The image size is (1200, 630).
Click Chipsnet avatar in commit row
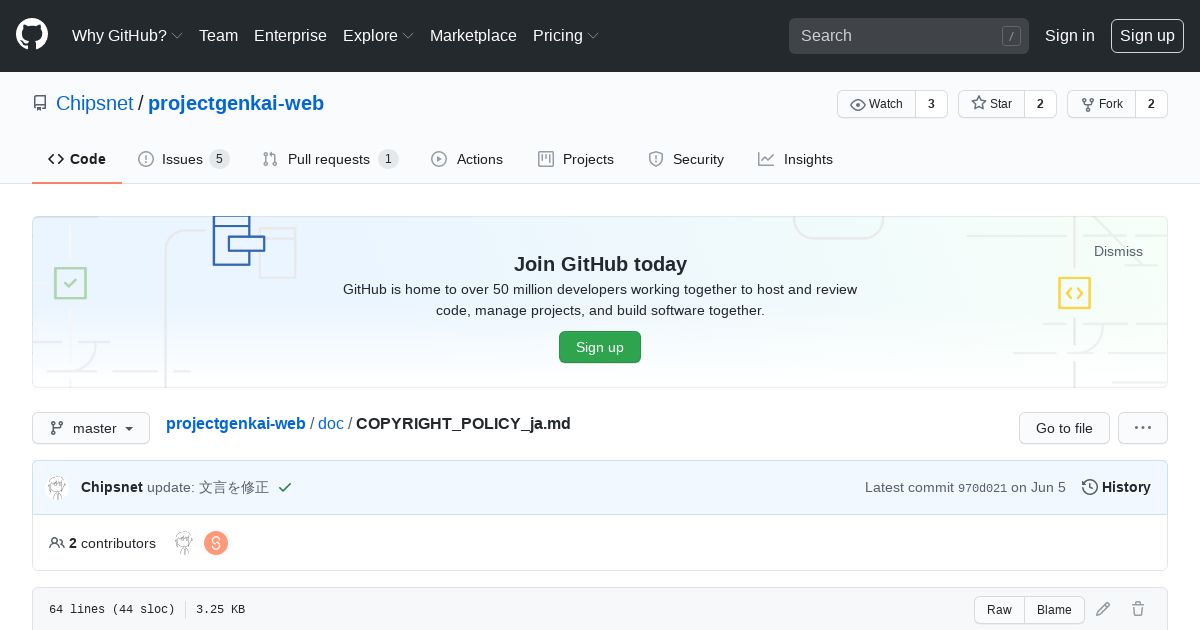(x=57, y=487)
